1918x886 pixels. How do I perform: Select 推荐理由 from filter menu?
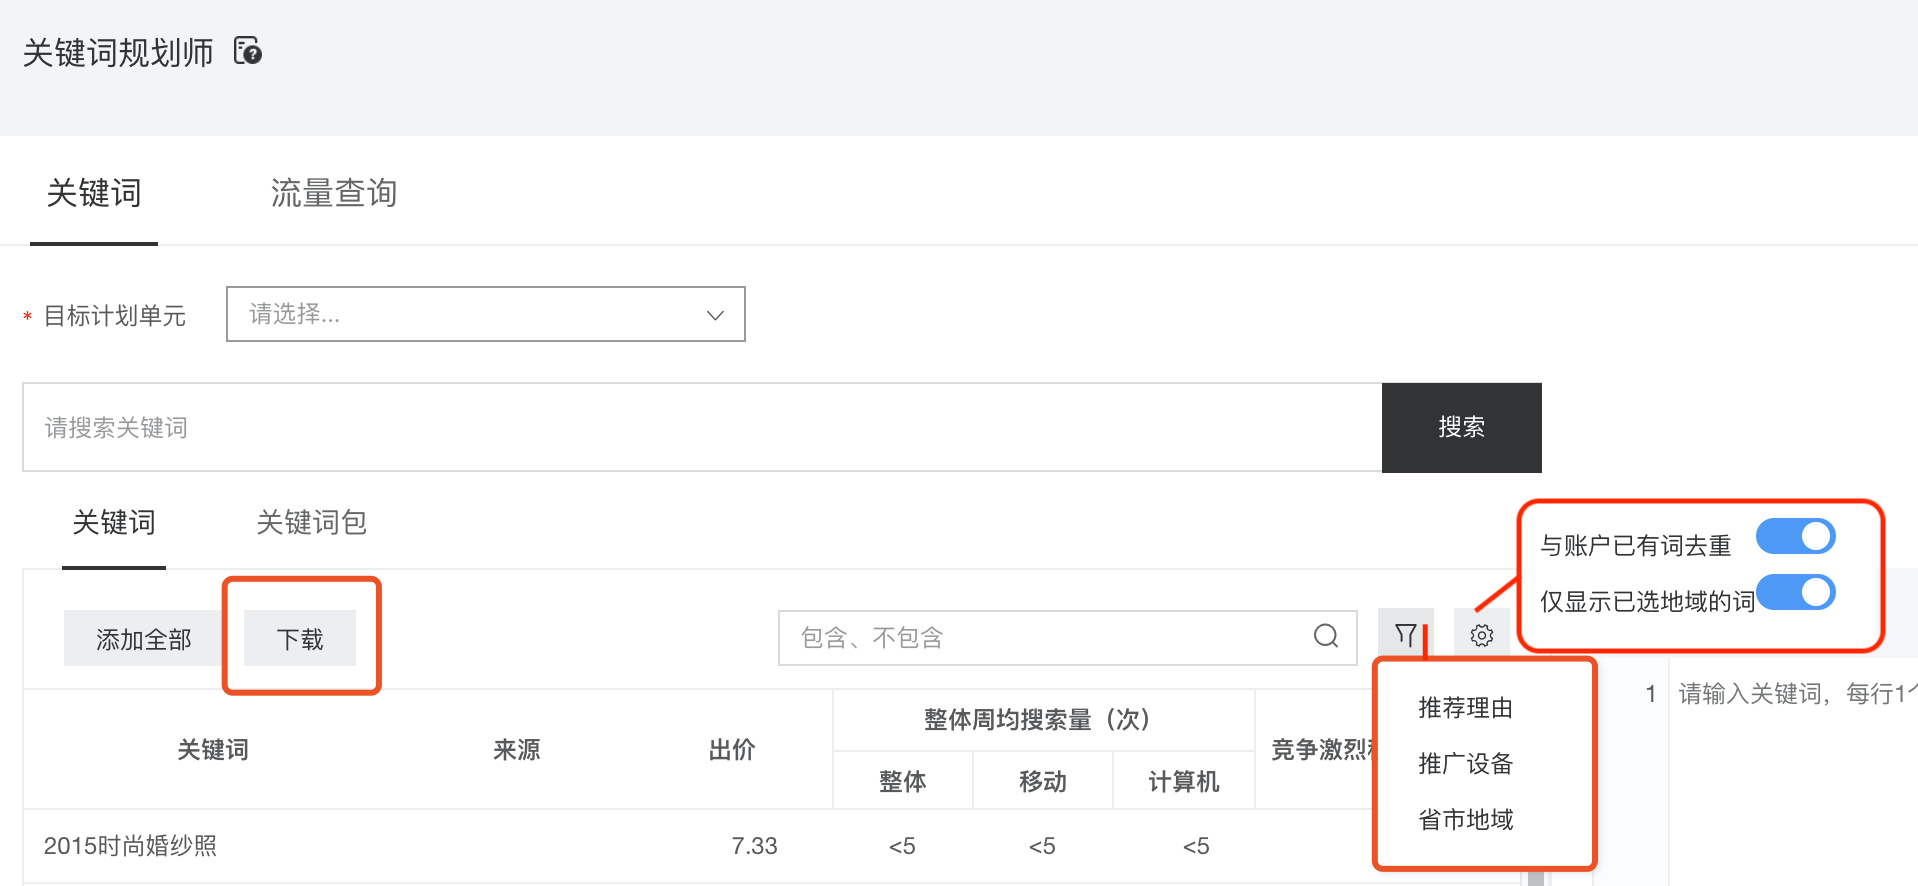1465,708
